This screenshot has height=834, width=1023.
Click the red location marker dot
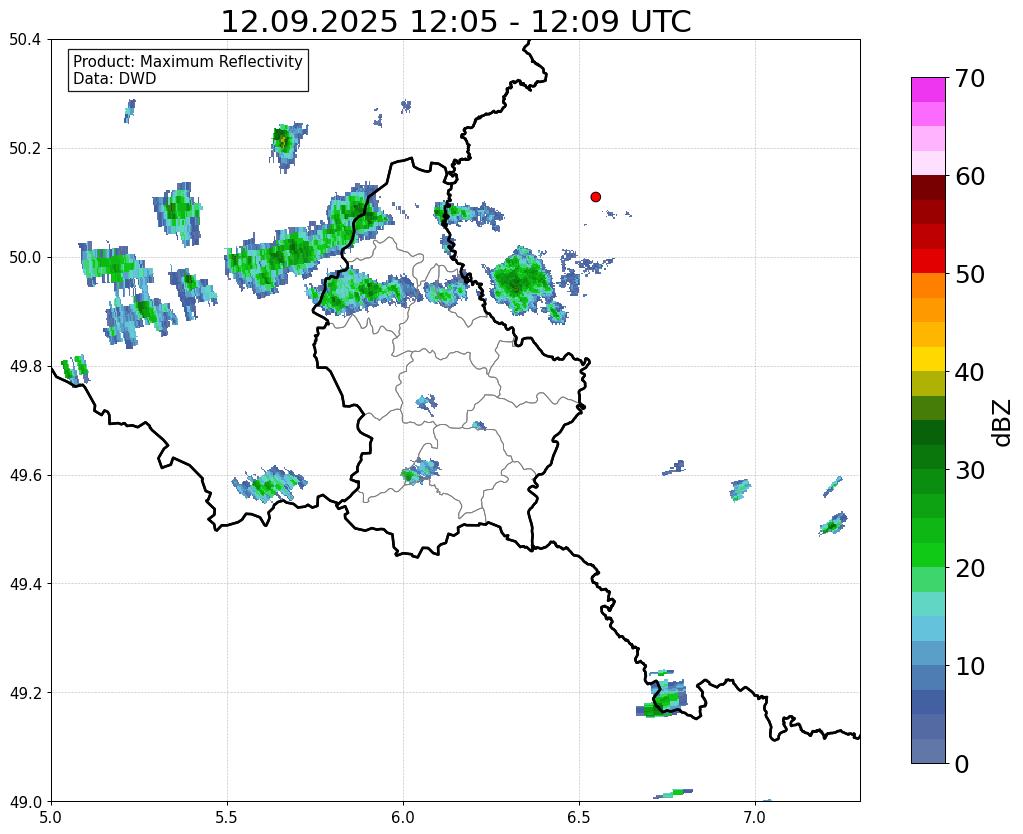pyautogui.click(x=595, y=196)
